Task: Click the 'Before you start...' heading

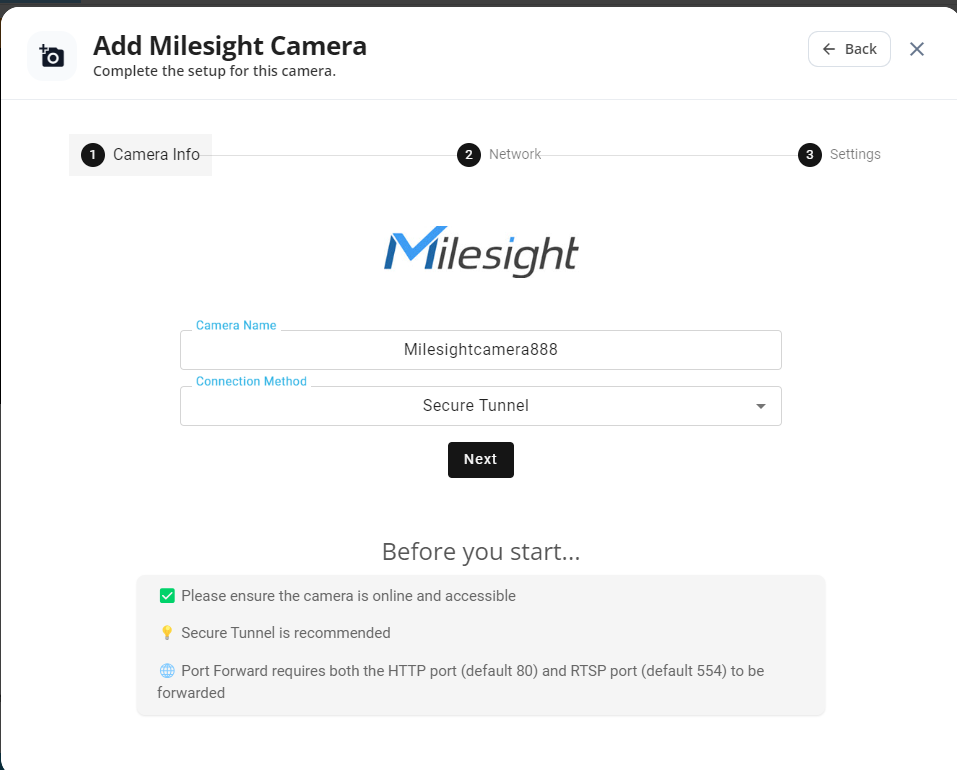Action: pyautogui.click(x=481, y=552)
